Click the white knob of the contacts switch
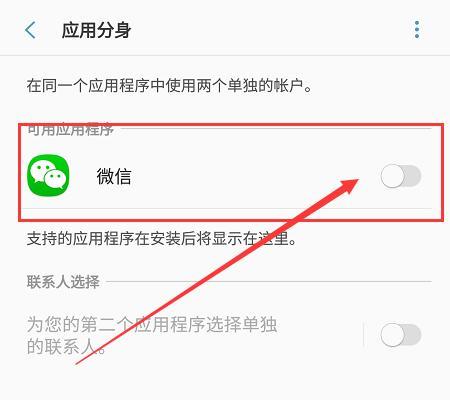The width and height of the screenshot is (450, 400). (393, 335)
